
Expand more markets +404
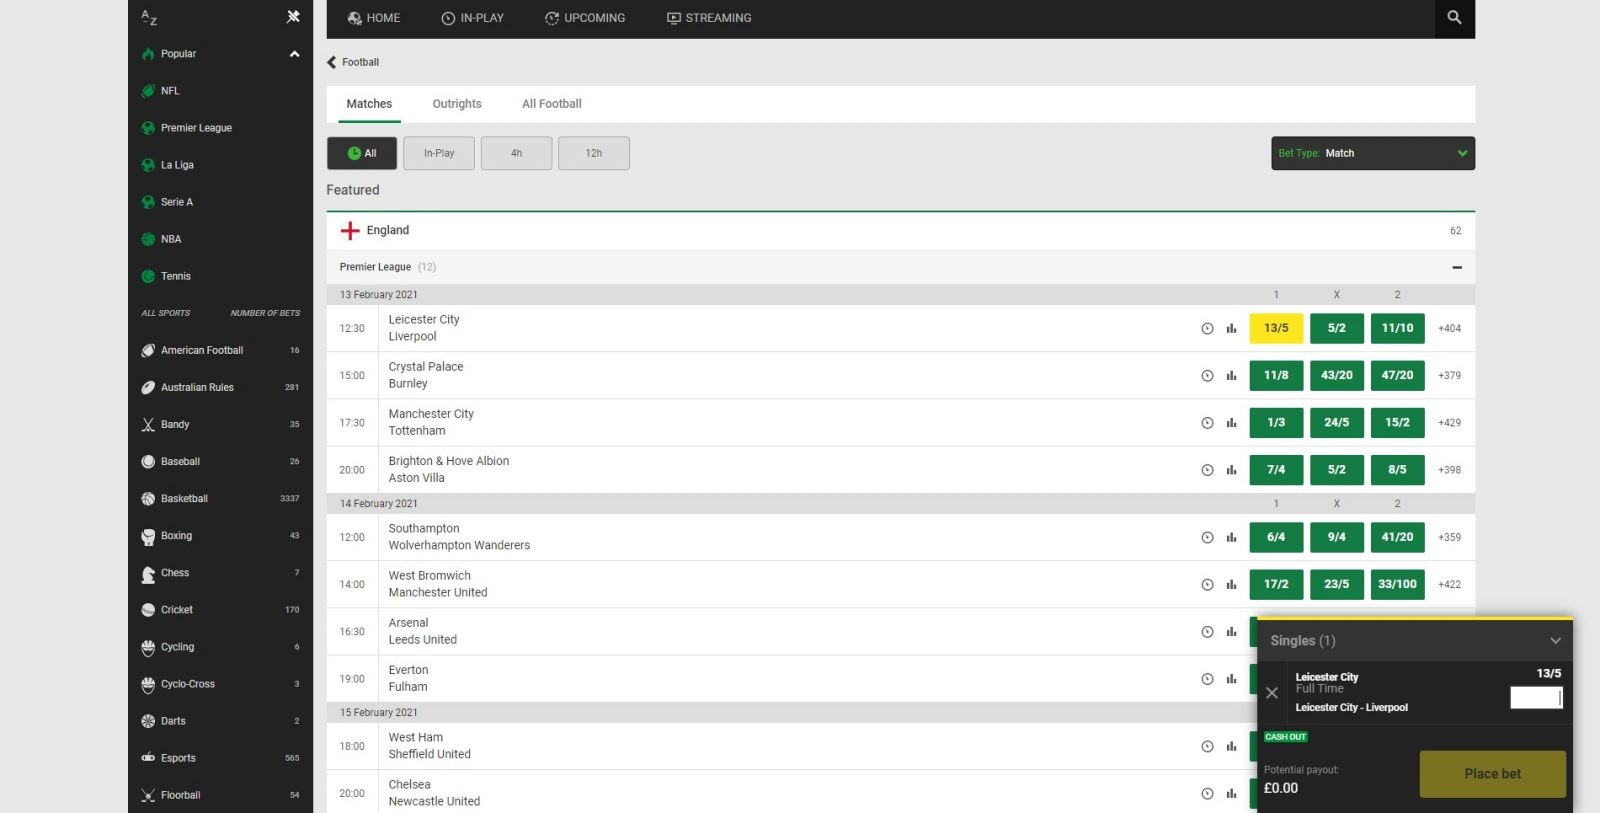(x=1449, y=328)
